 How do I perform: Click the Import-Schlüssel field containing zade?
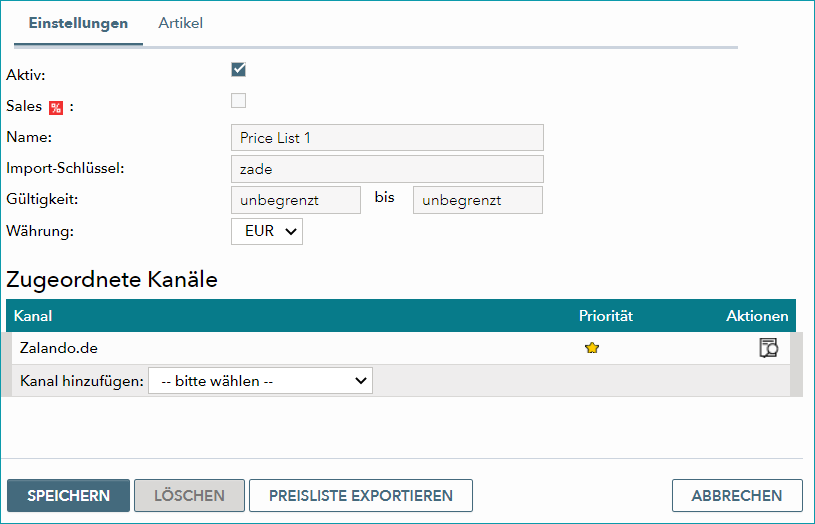tap(387, 169)
